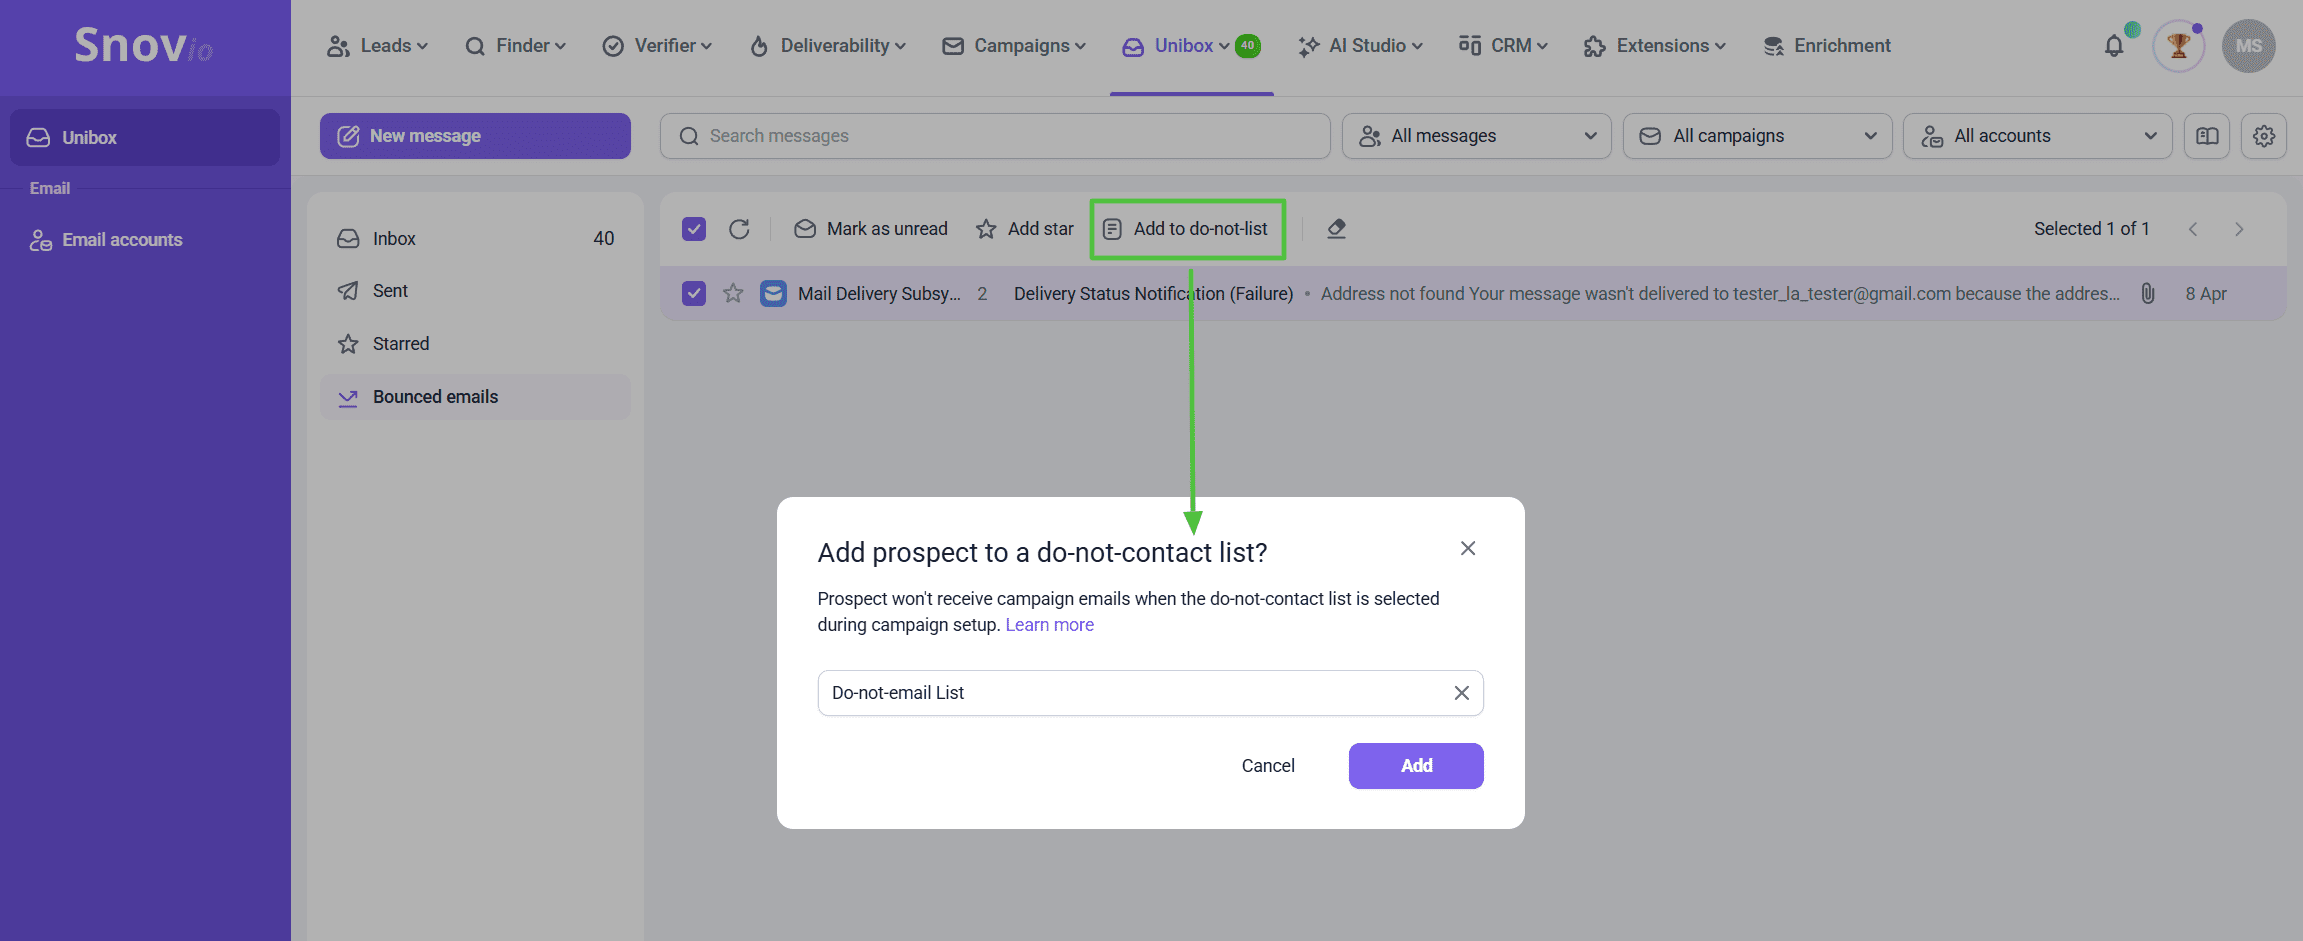
Task: Clear the Do-not-email List selection
Action: point(1461,693)
